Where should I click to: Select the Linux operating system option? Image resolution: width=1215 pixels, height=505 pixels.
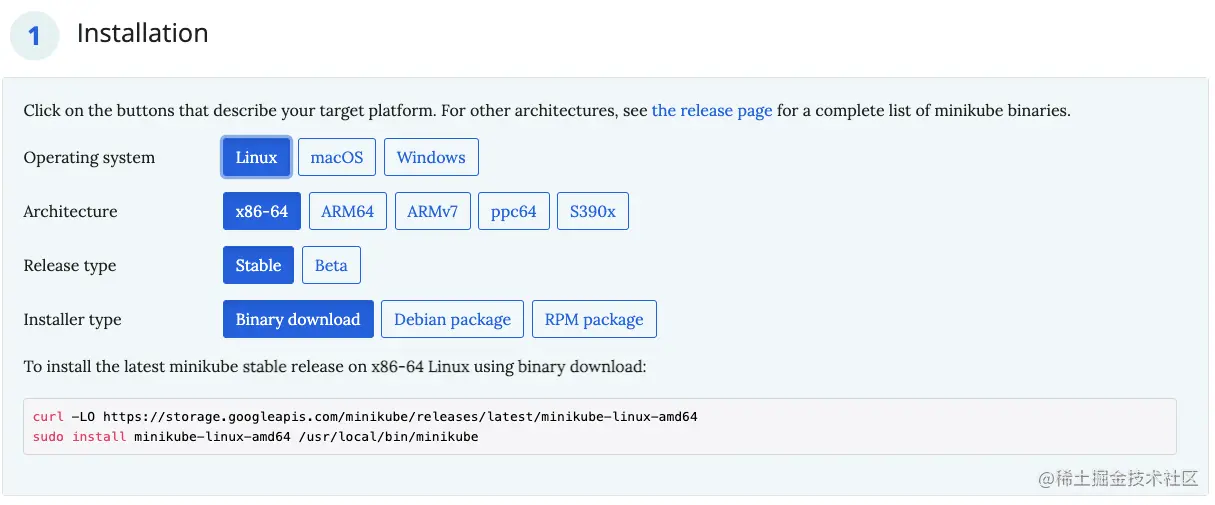tap(256, 157)
